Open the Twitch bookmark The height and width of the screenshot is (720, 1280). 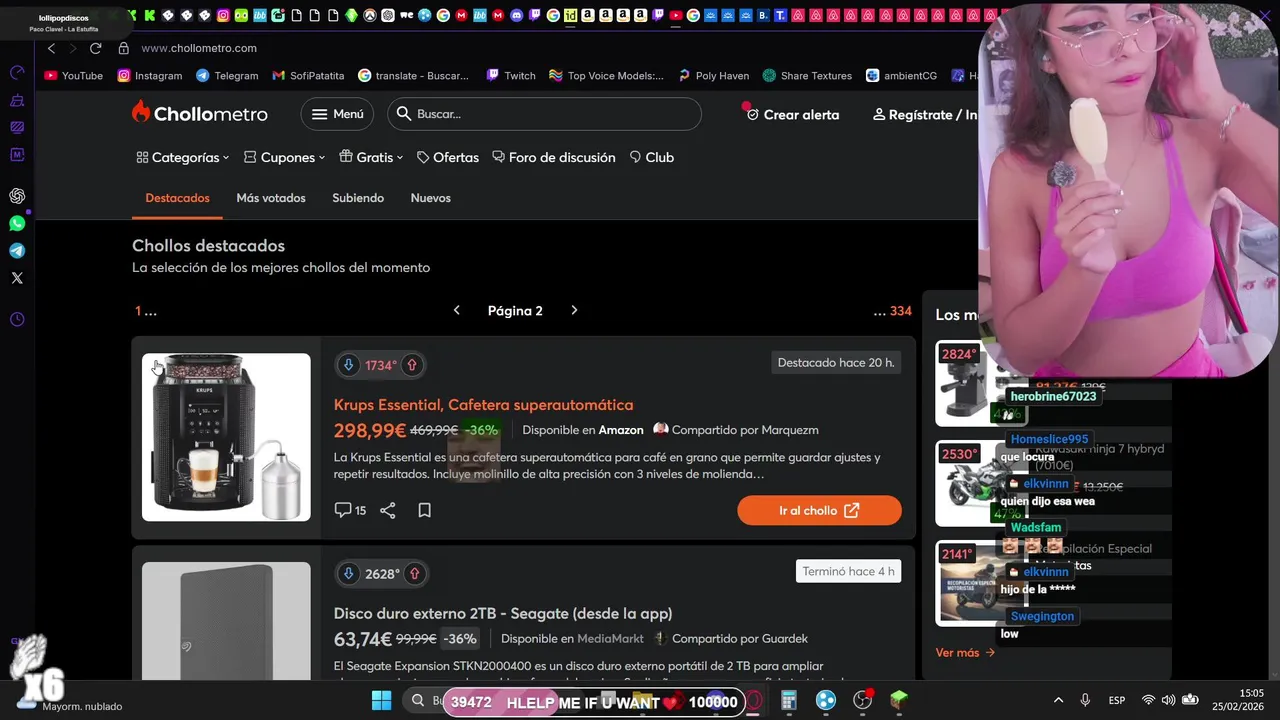(511, 75)
